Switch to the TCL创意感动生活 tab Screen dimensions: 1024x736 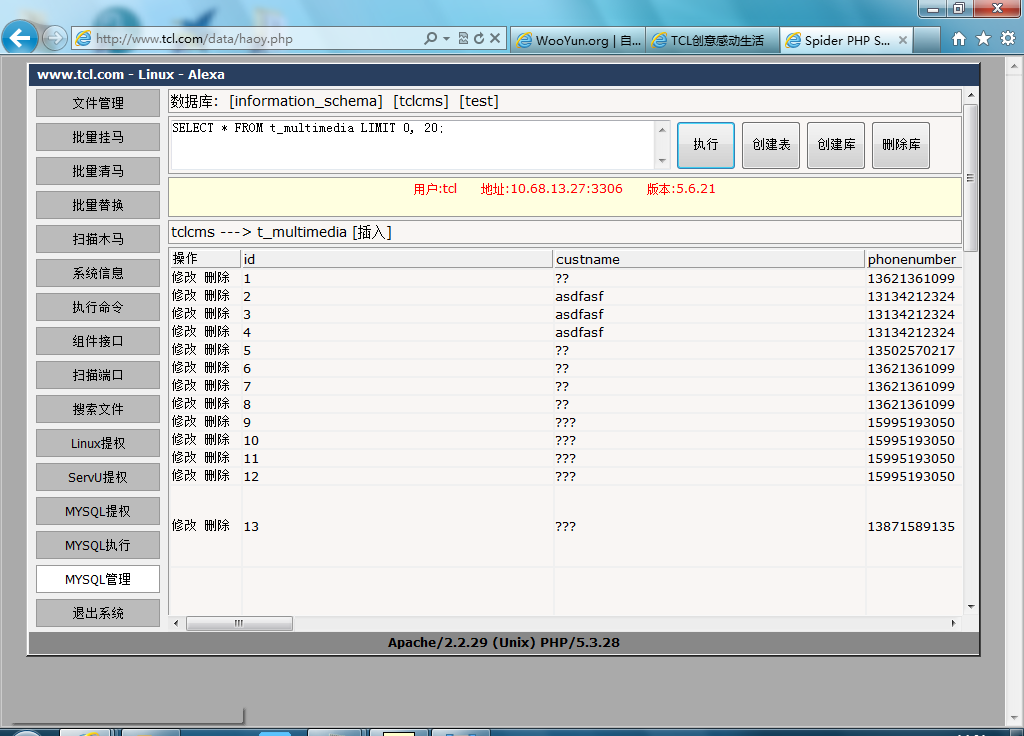[712, 40]
